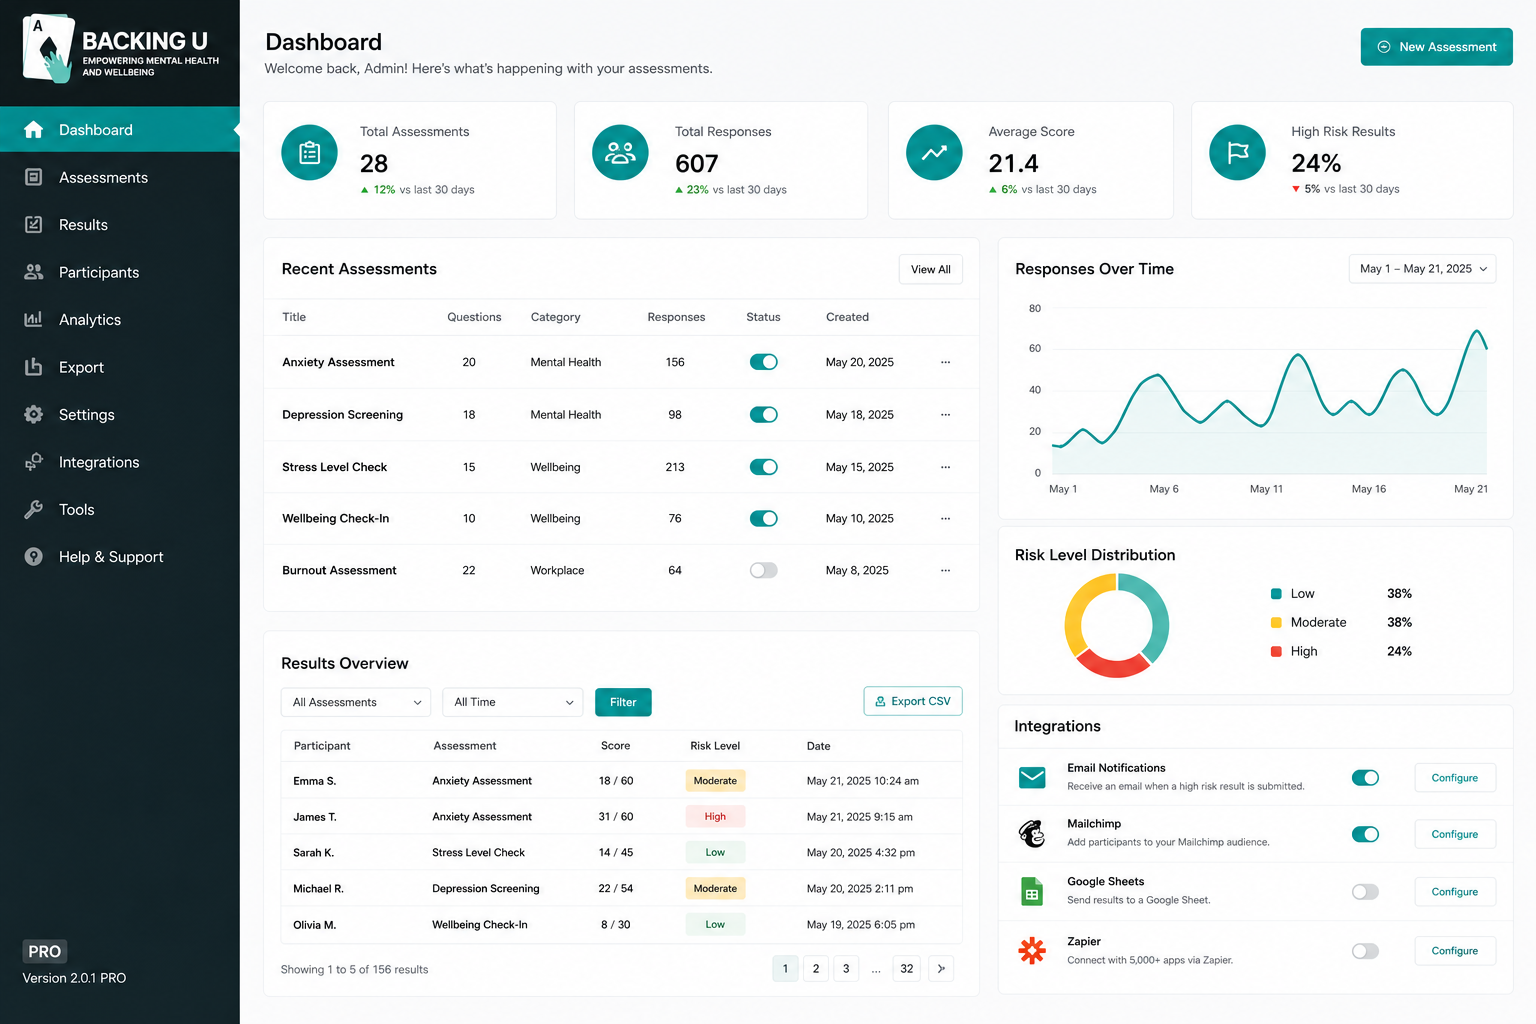Image resolution: width=1536 pixels, height=1024 pixels.
Task: Go to page 2 of results
Action: click(816, 968)
